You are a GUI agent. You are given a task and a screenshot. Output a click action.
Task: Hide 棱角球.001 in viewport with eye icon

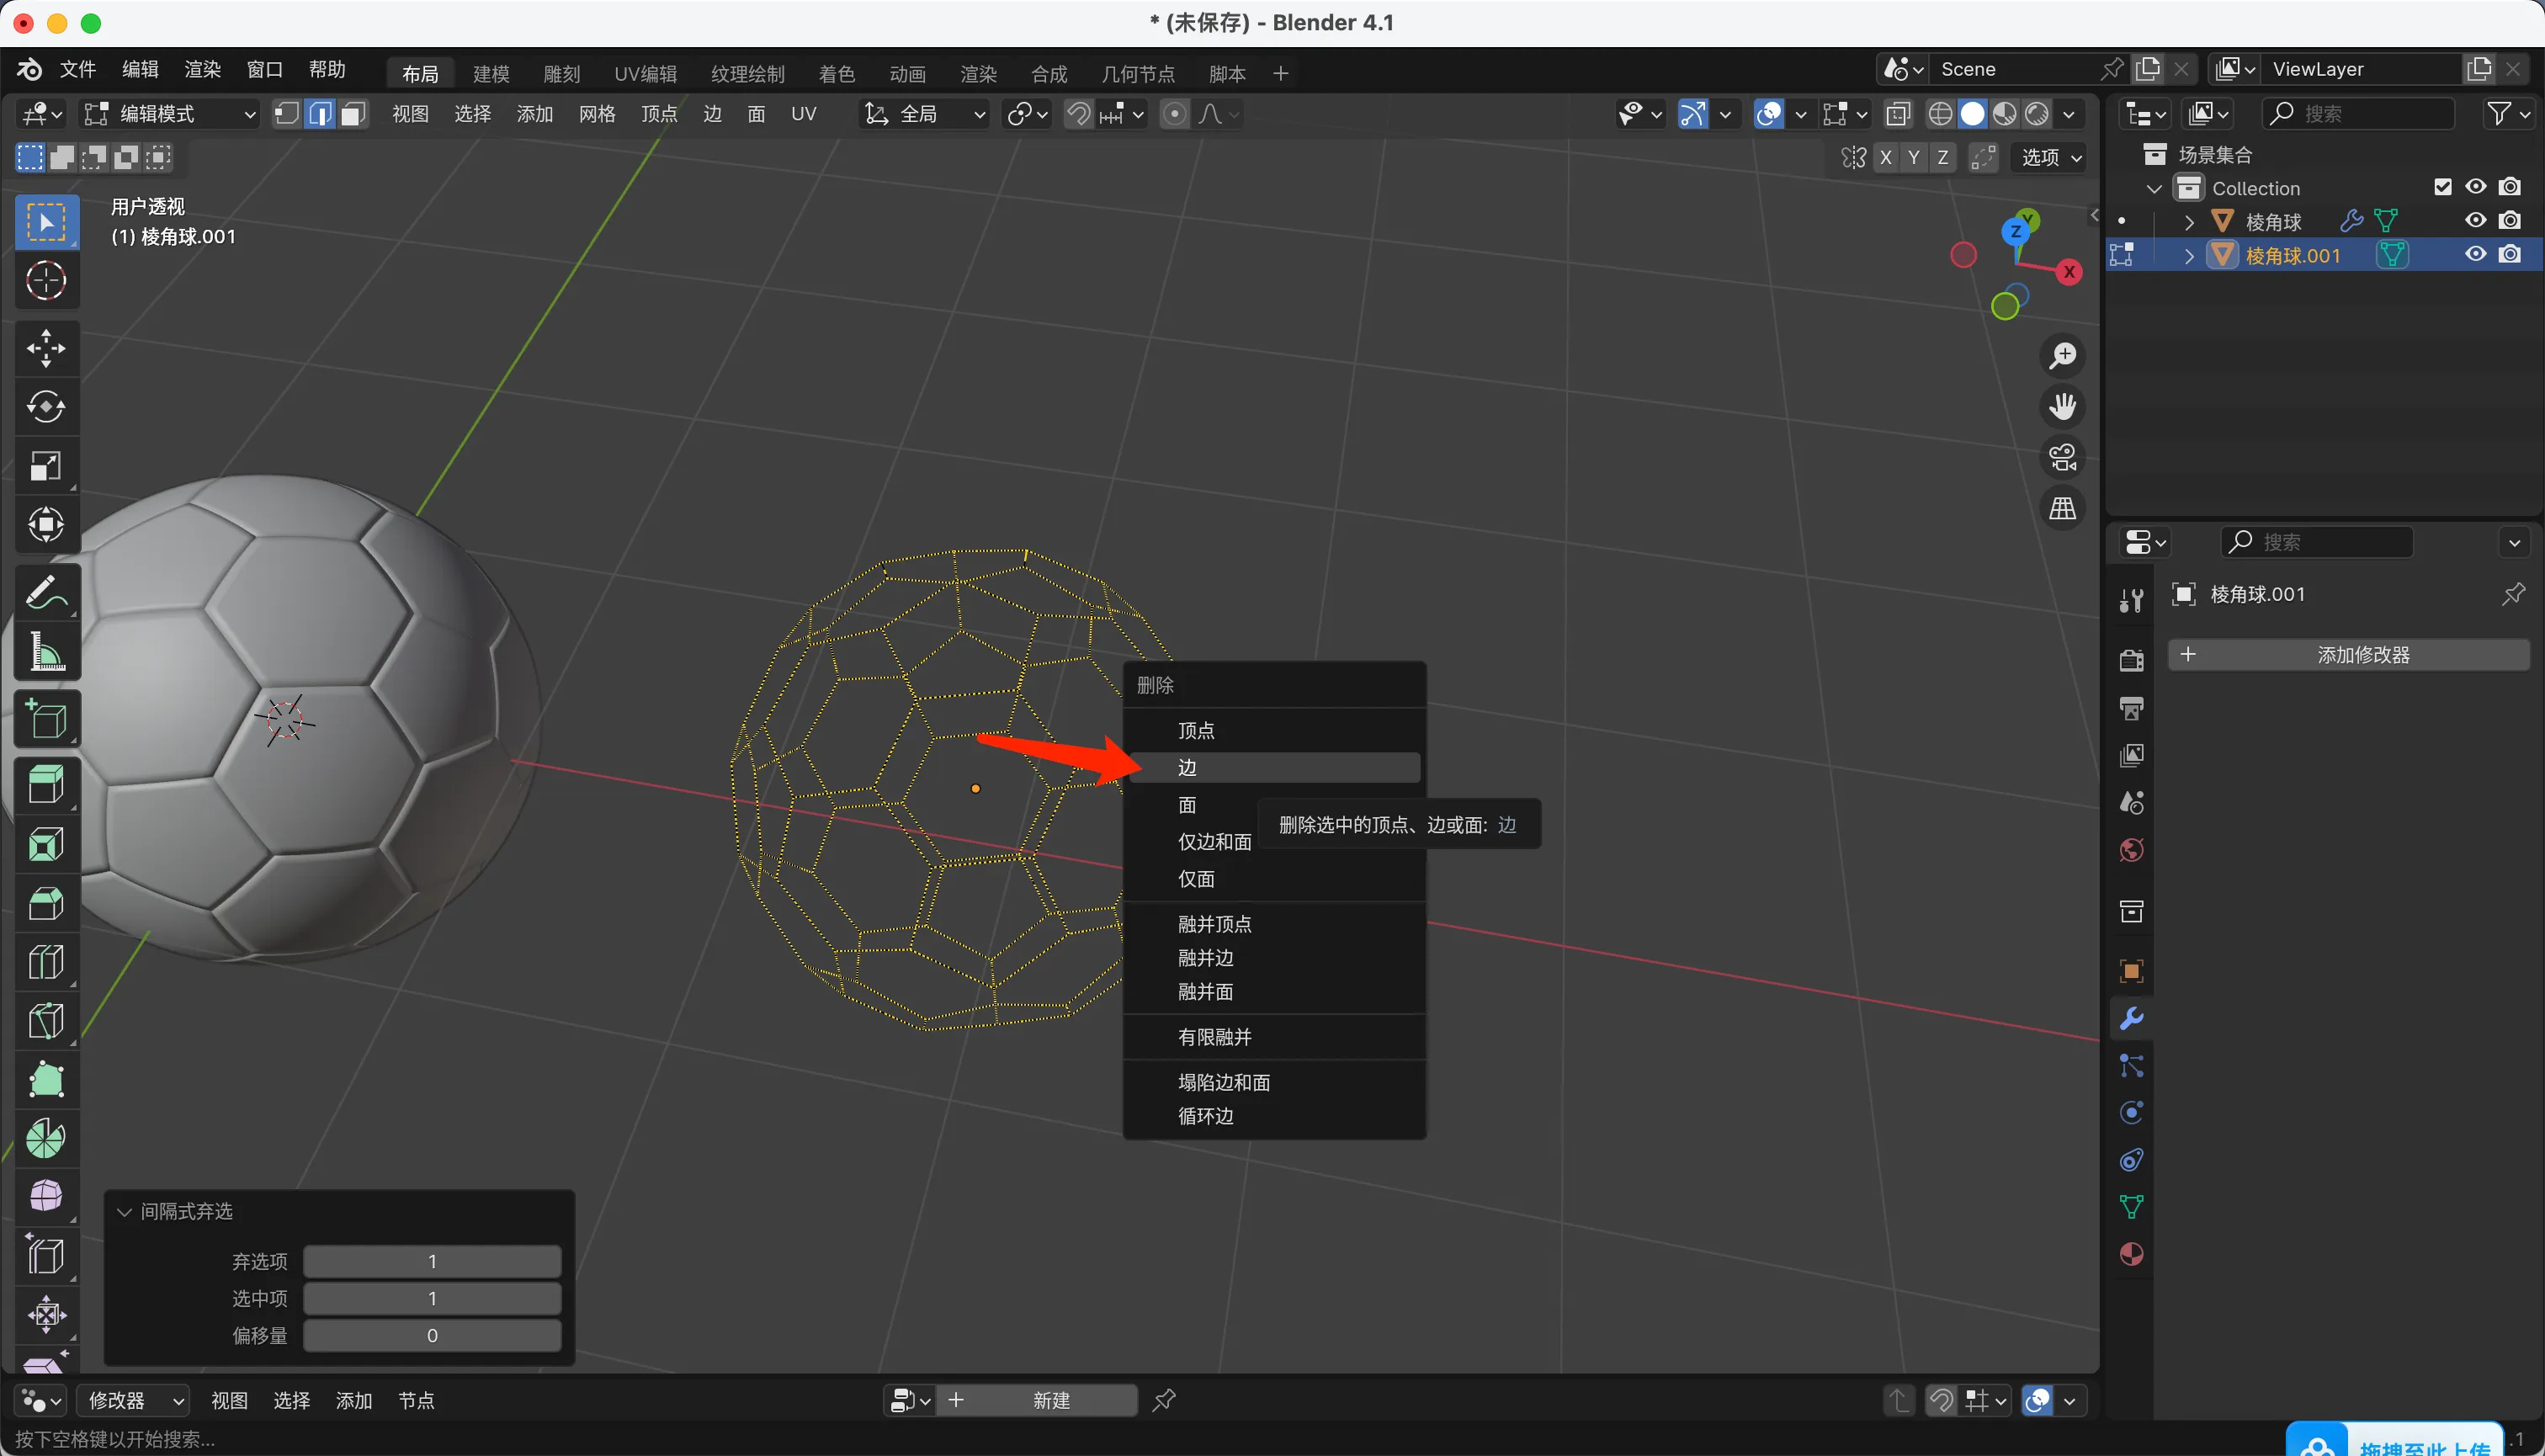(2475, 255)
